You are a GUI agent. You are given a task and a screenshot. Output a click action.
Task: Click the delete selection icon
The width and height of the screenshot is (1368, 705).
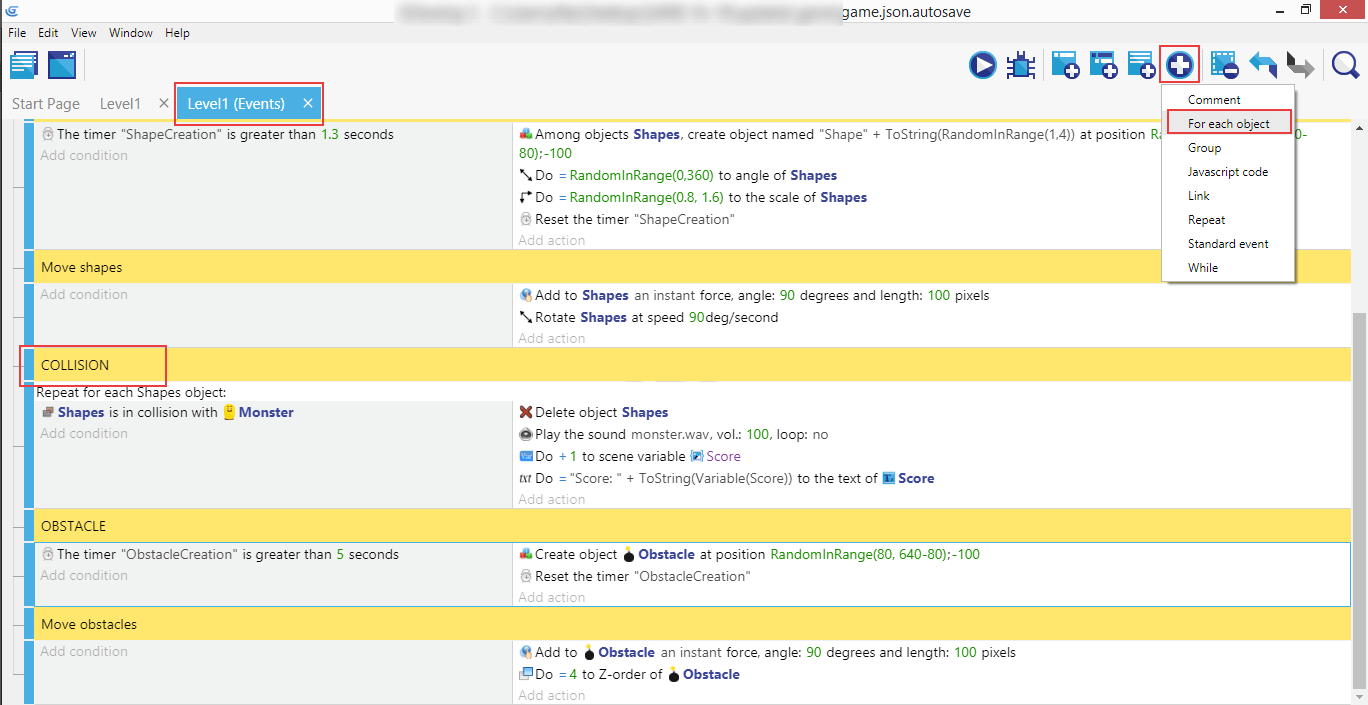point(1224,66)
